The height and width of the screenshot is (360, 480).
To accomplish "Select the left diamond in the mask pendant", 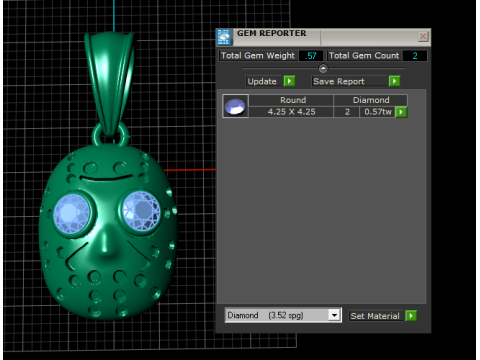I will point(71,213).
